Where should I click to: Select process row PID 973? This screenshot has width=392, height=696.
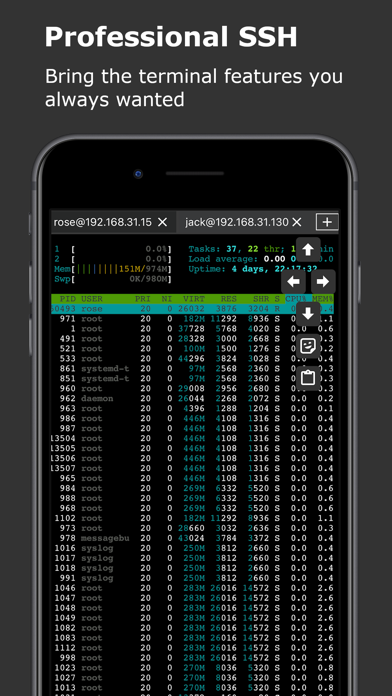tap(192, 528)
